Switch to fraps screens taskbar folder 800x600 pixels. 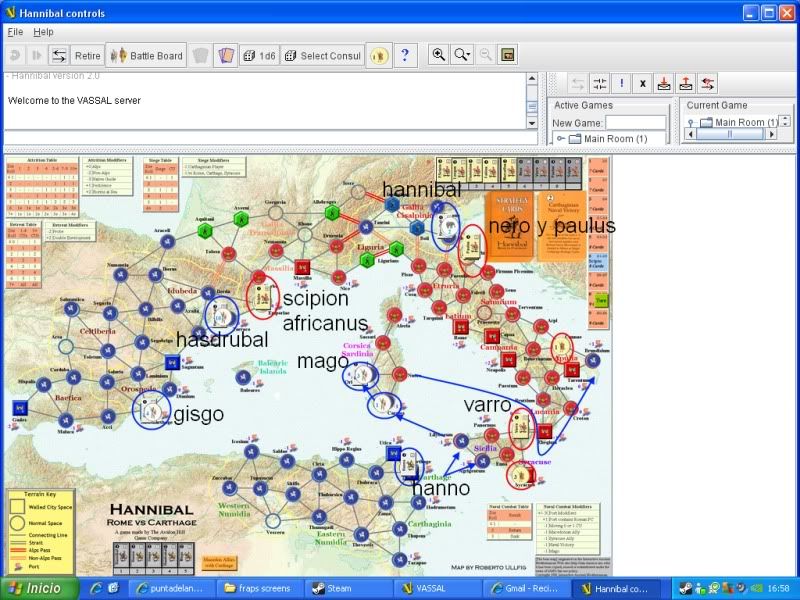(x=260, y=588)
